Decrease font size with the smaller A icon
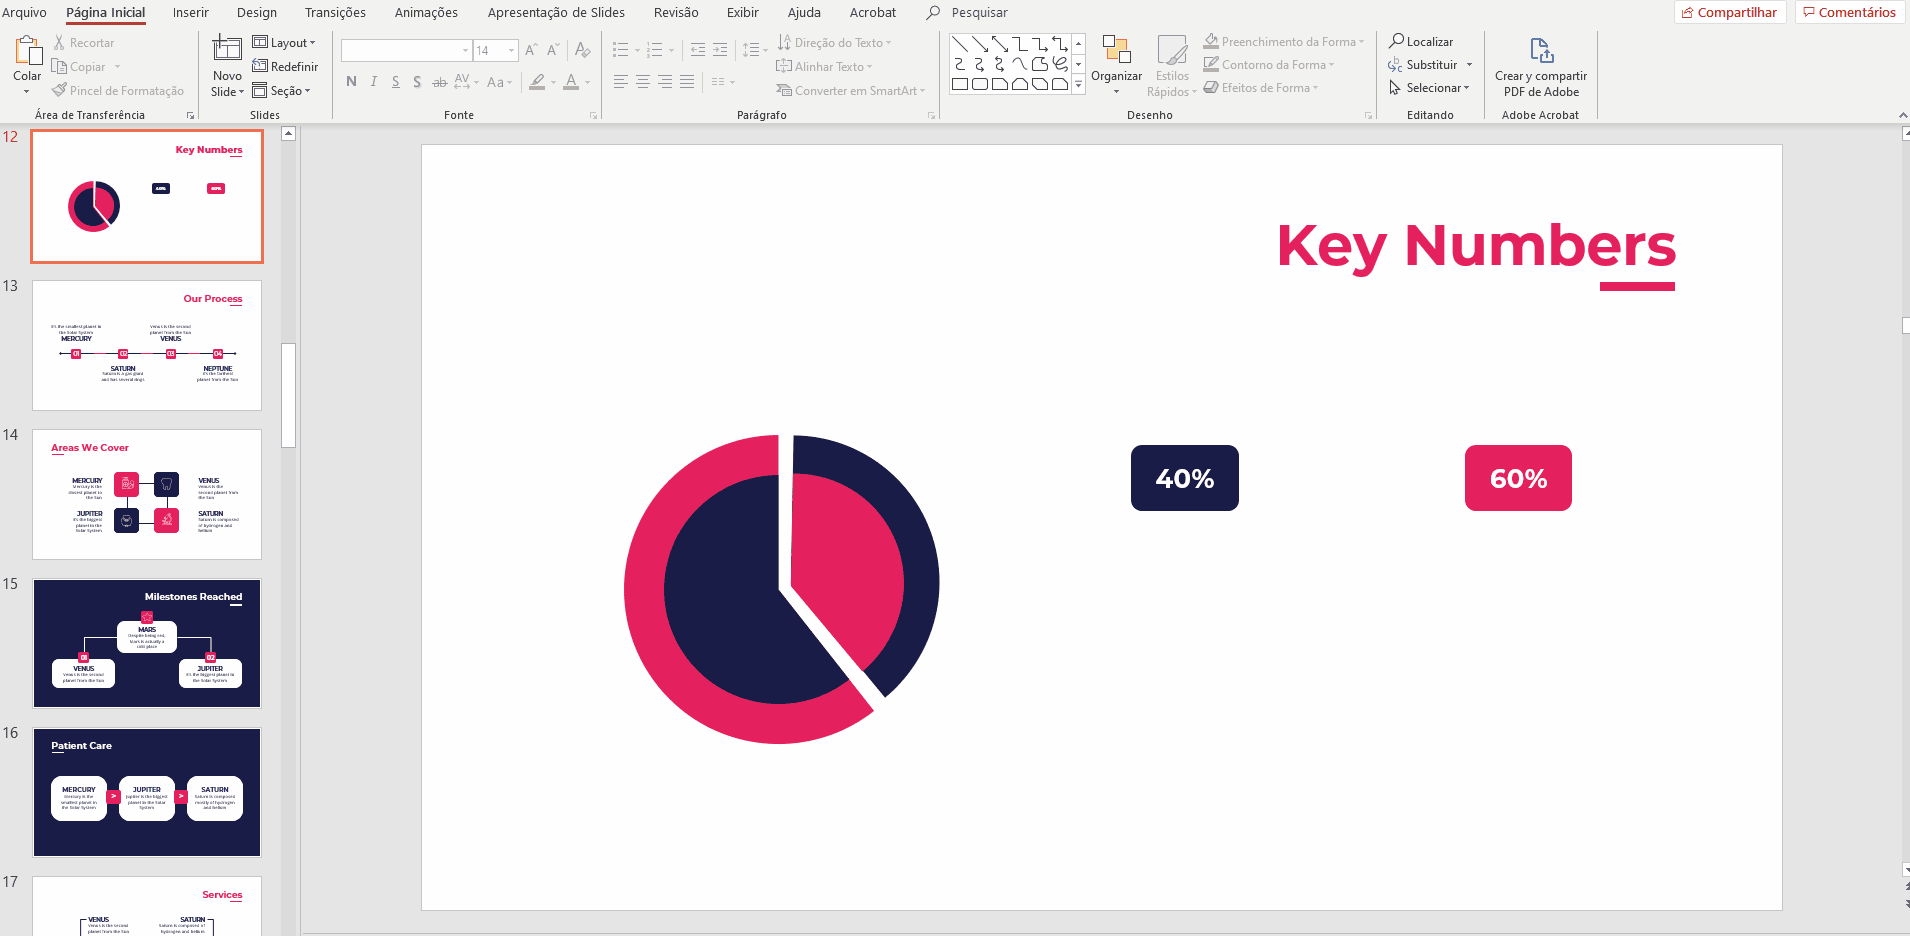 (553, 50)
